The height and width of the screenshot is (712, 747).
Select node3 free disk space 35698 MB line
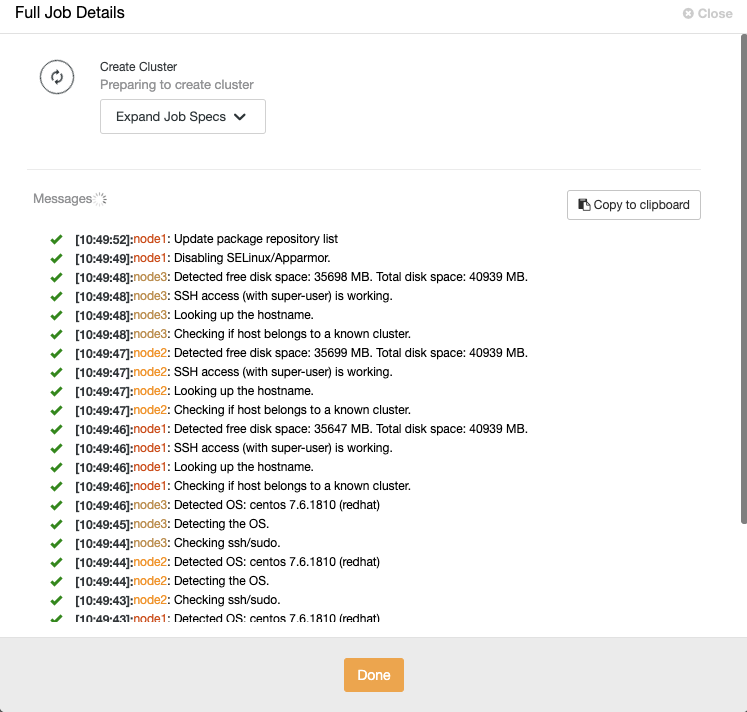[x=301, y=277]
